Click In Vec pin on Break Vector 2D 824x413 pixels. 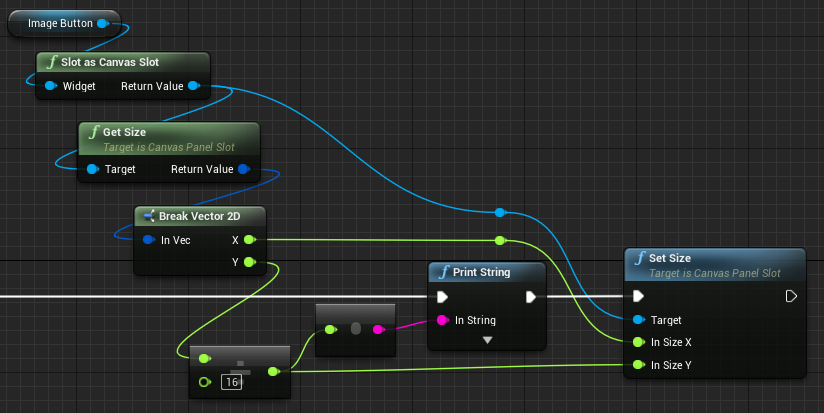tap(149, 240)
